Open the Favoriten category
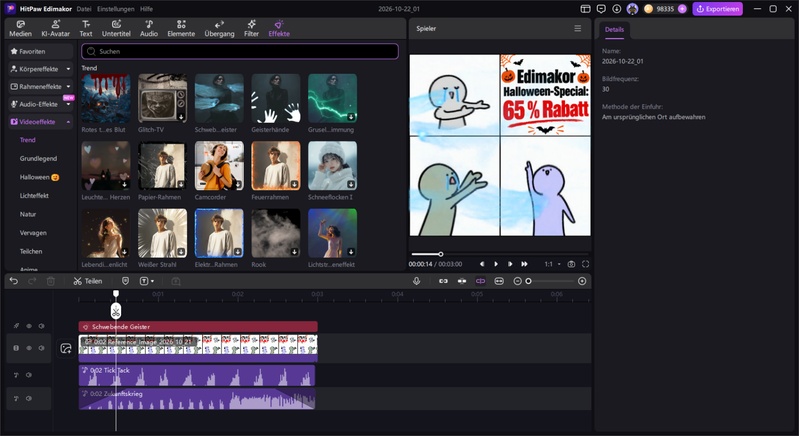 (x=40, y=51)
